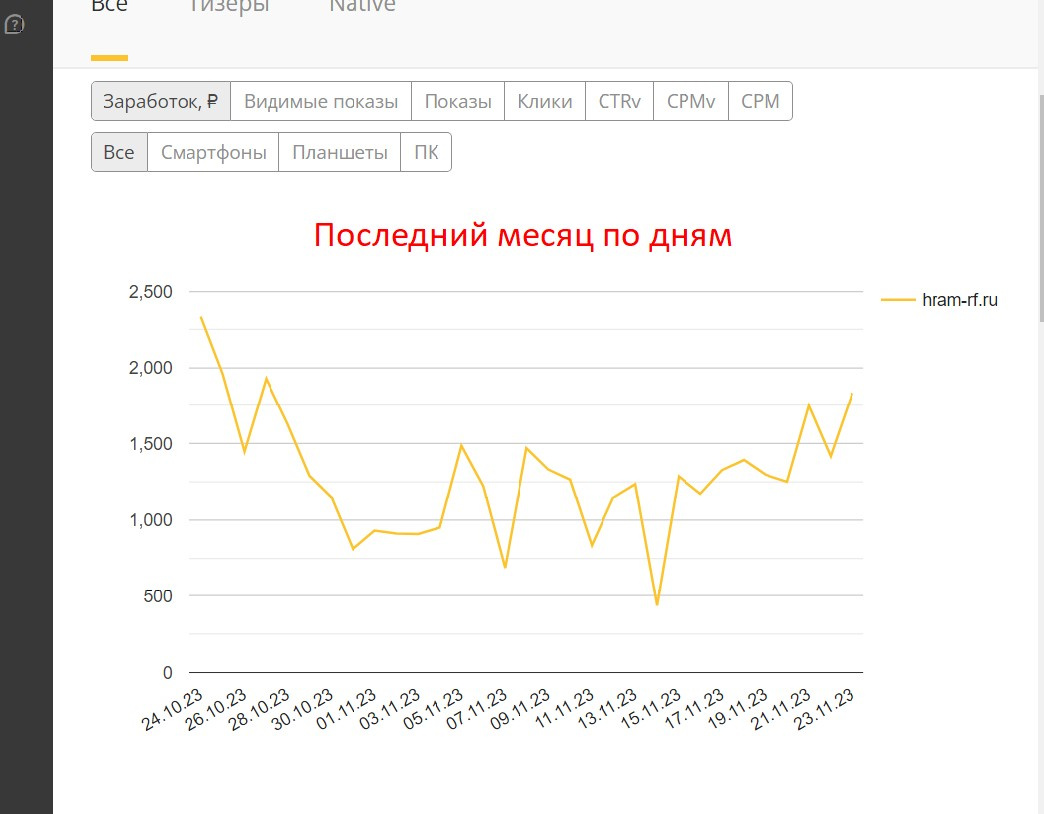The height and width of the screenshot is (814, 1044).
Task: Select the CPMv metric
Action: [x=691, y=101]
